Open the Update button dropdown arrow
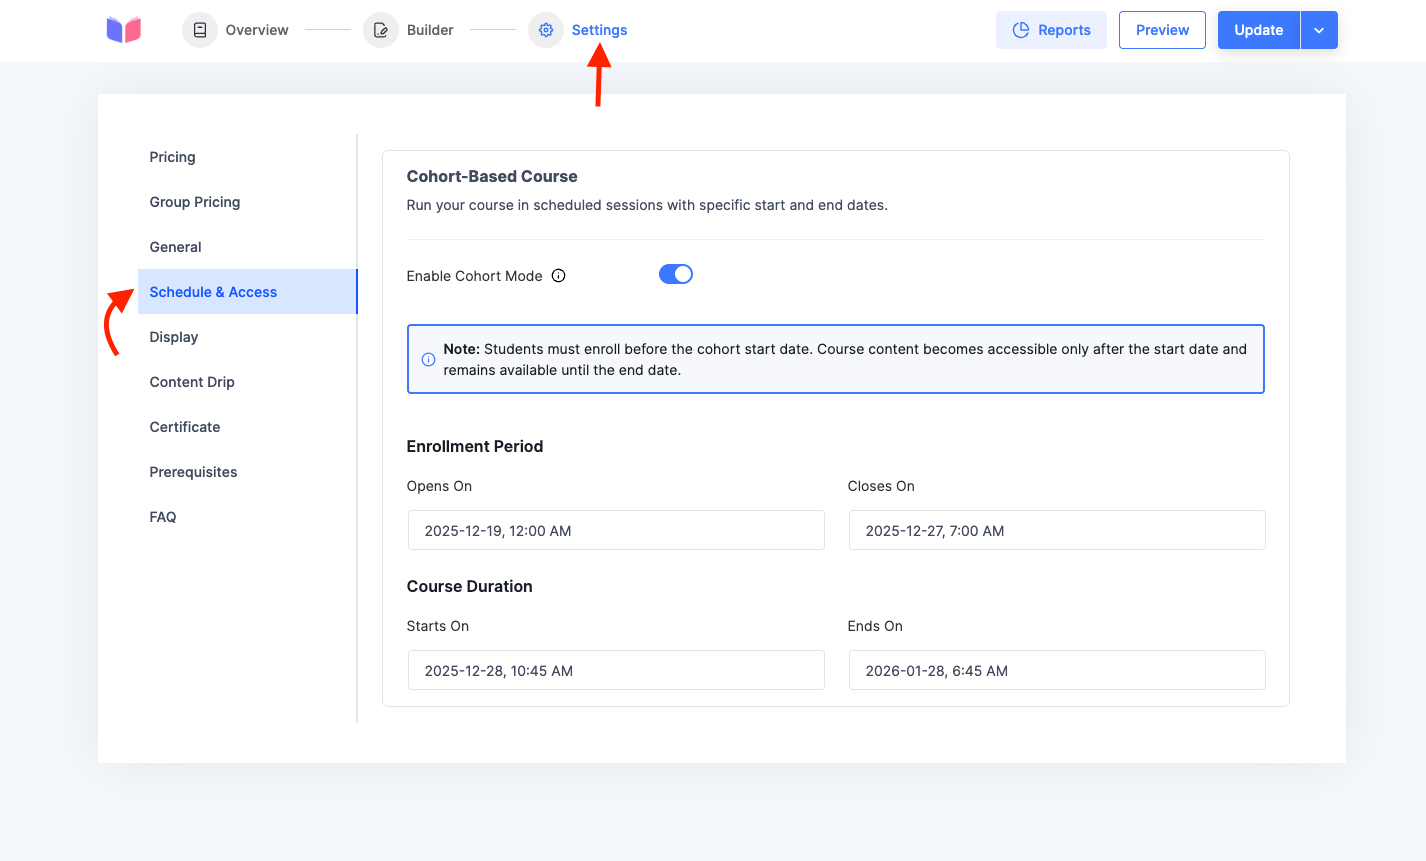Image resolution: width=1426 pixels, height=861 pixels. coord(1319,30)
